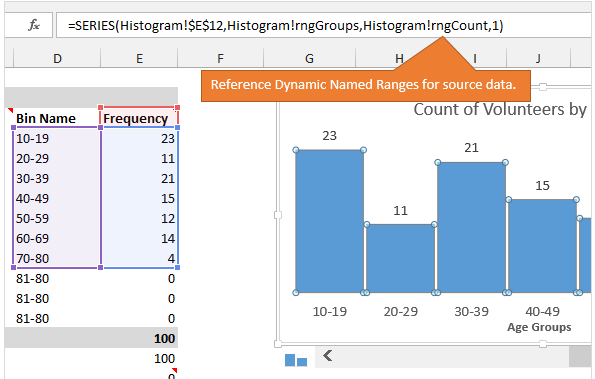Click the chart title Count of Volunteers
This screenshot has width=595, height=379.
point(500,109)
